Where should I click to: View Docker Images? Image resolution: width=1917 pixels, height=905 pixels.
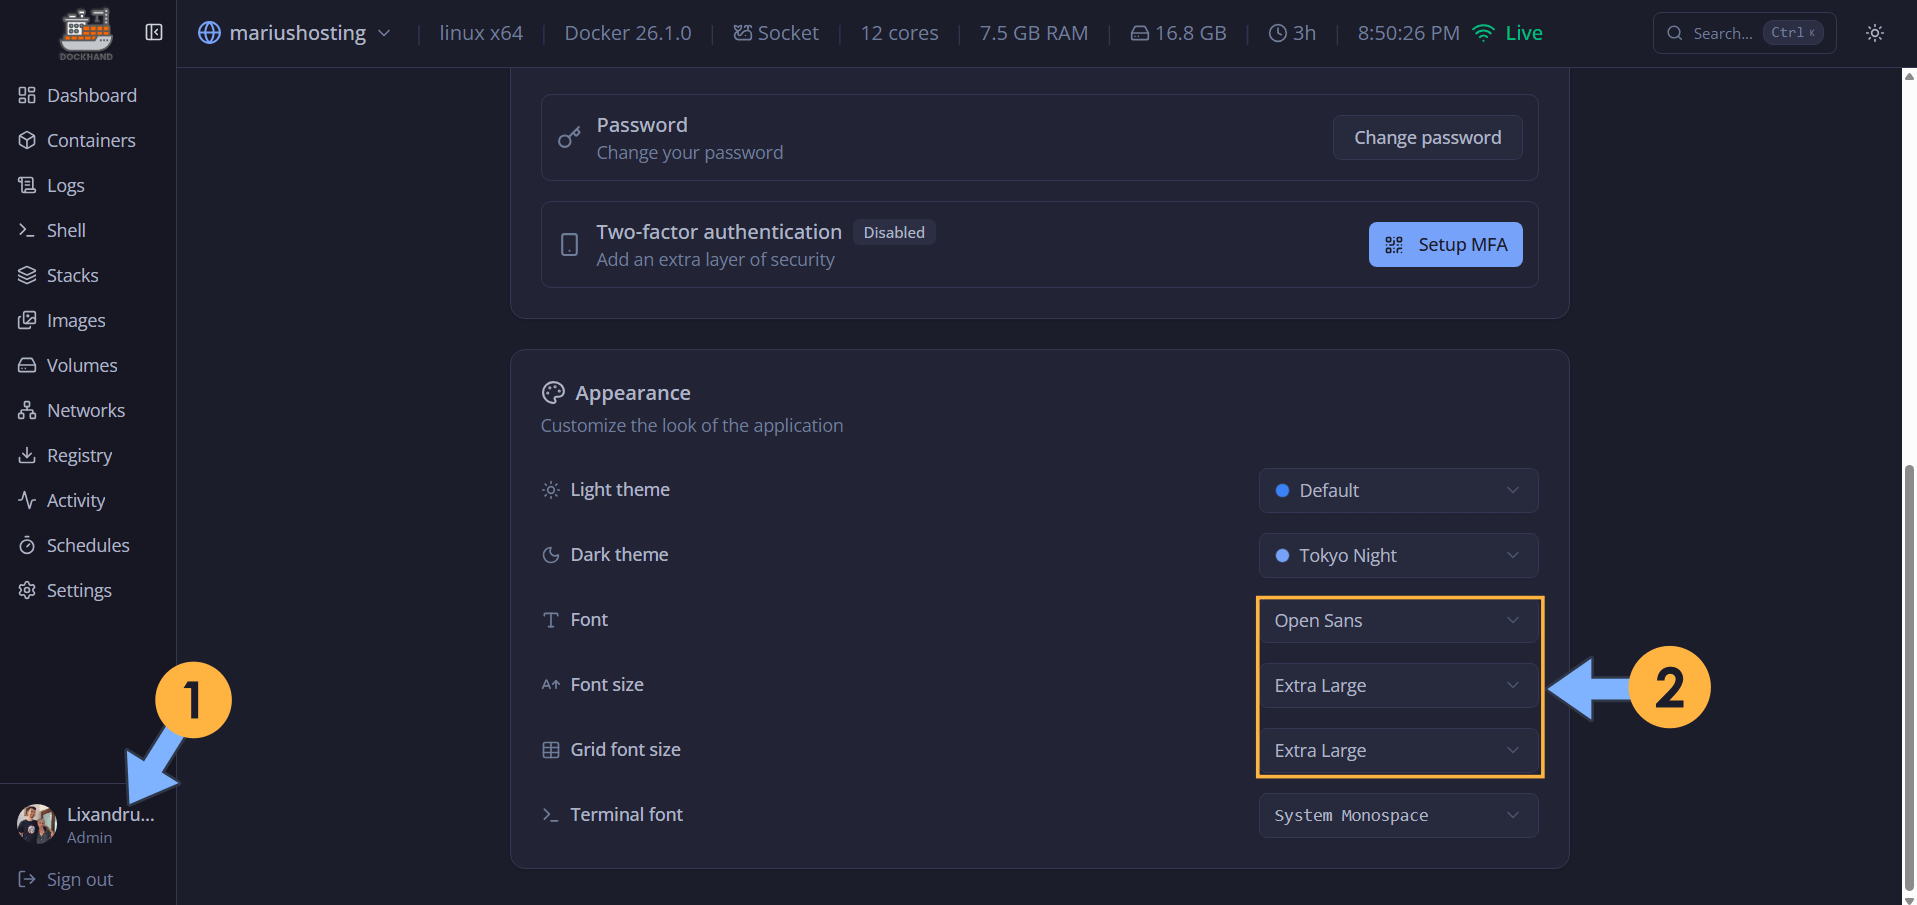click(x=76, y=320)
